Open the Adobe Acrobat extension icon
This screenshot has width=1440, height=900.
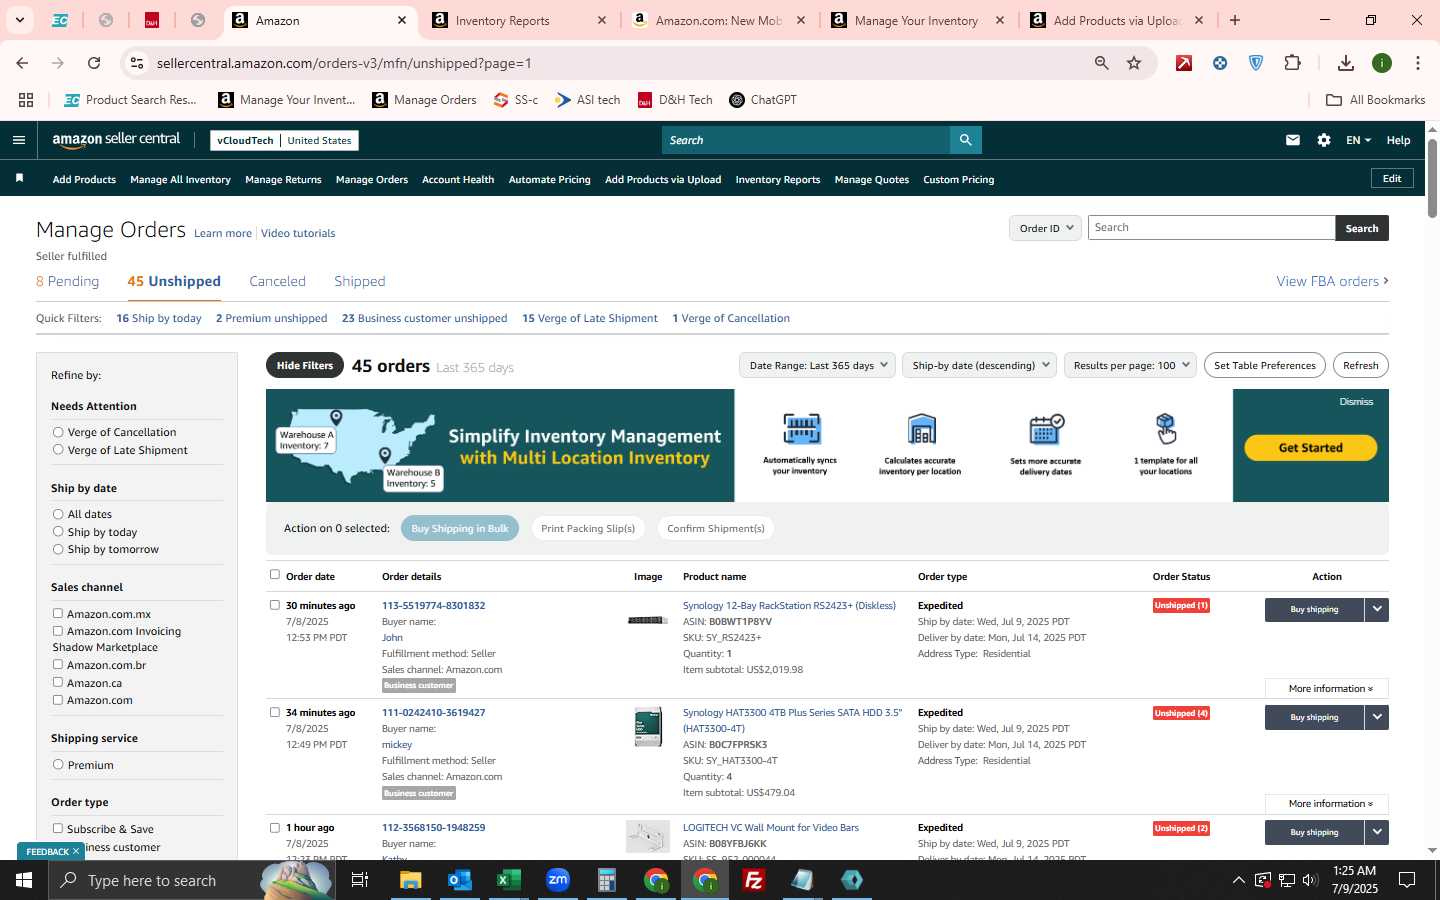pyautogui.click(x=1184, y=63)
